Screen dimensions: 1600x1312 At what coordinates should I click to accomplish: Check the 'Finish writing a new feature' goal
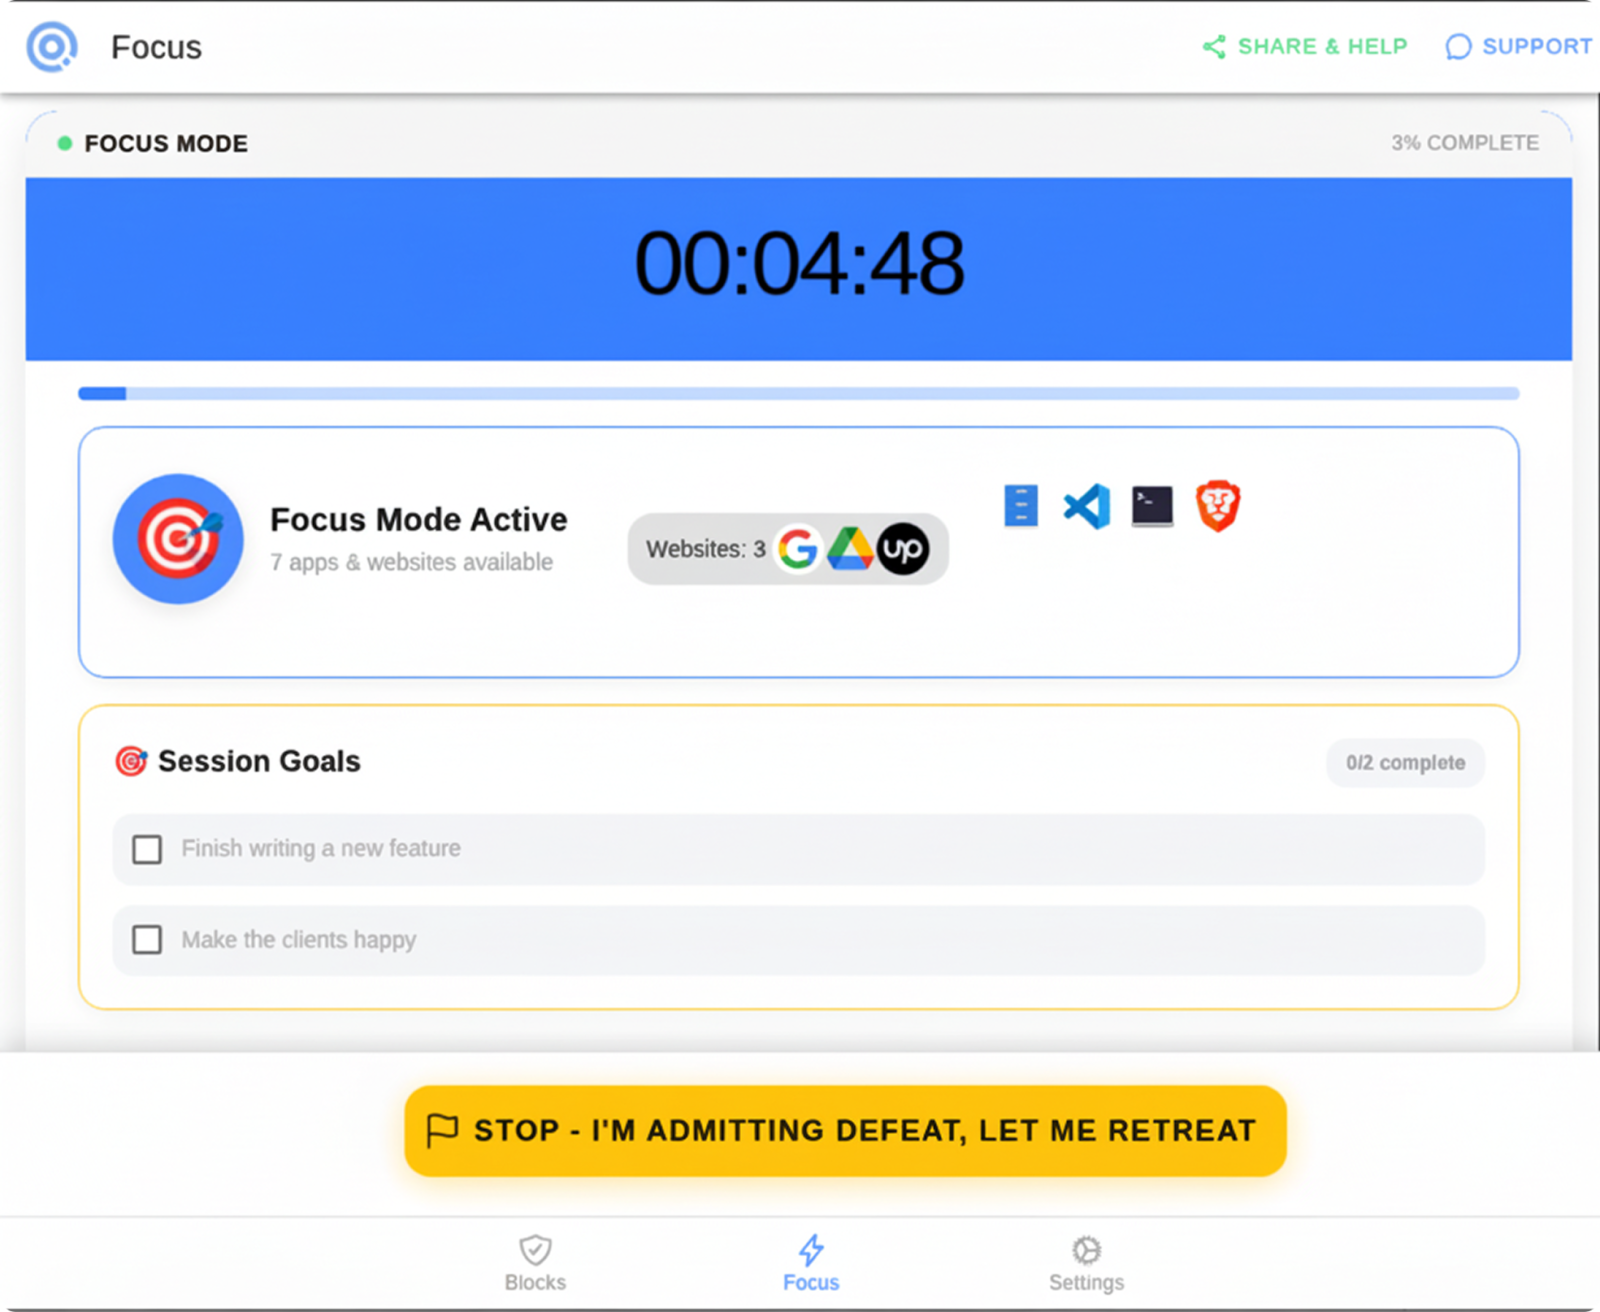pos(147,849)
